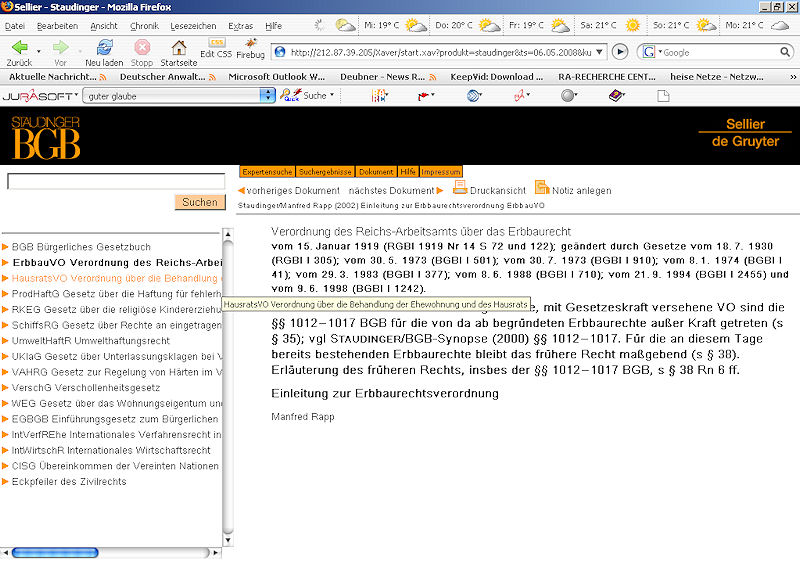This screenshot has height=561, width=800.
Task: Reload the page with Neu laden
Action: click(104, 47)
